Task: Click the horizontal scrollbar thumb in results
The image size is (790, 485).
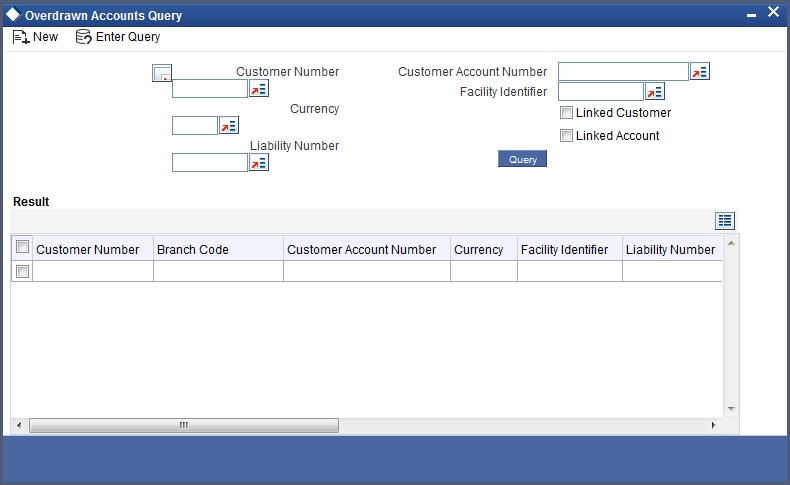Action: pyautogui.click(x=184, y=426)
